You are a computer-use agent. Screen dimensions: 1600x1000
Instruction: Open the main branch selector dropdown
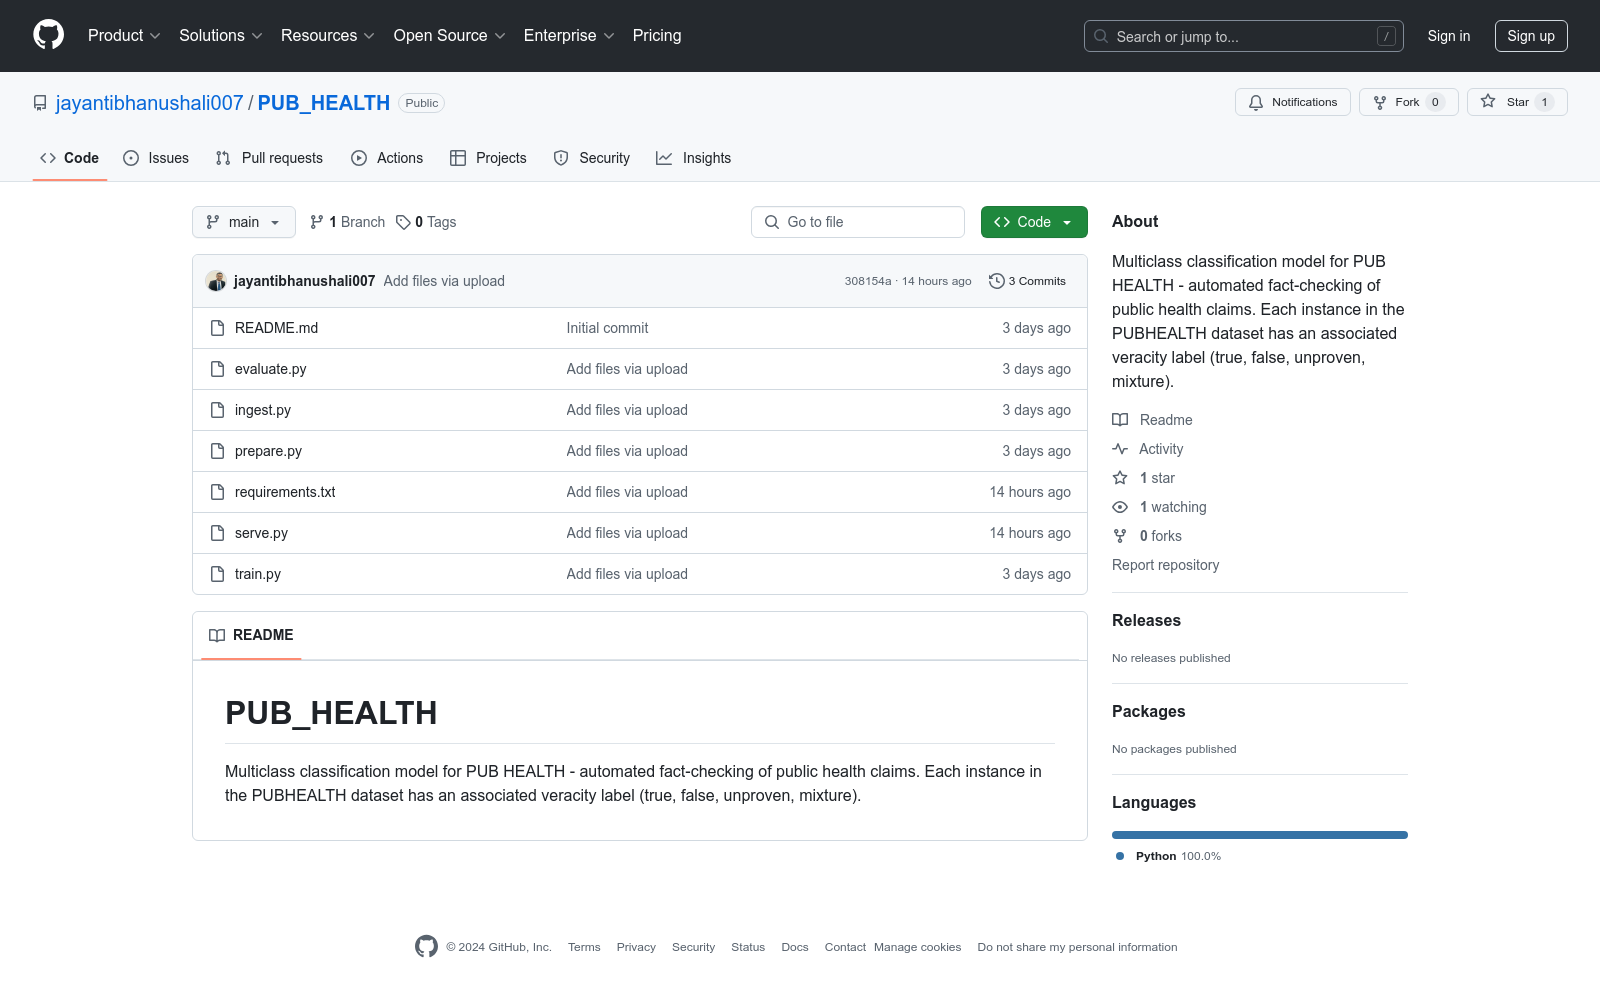(x=244, y=222)
